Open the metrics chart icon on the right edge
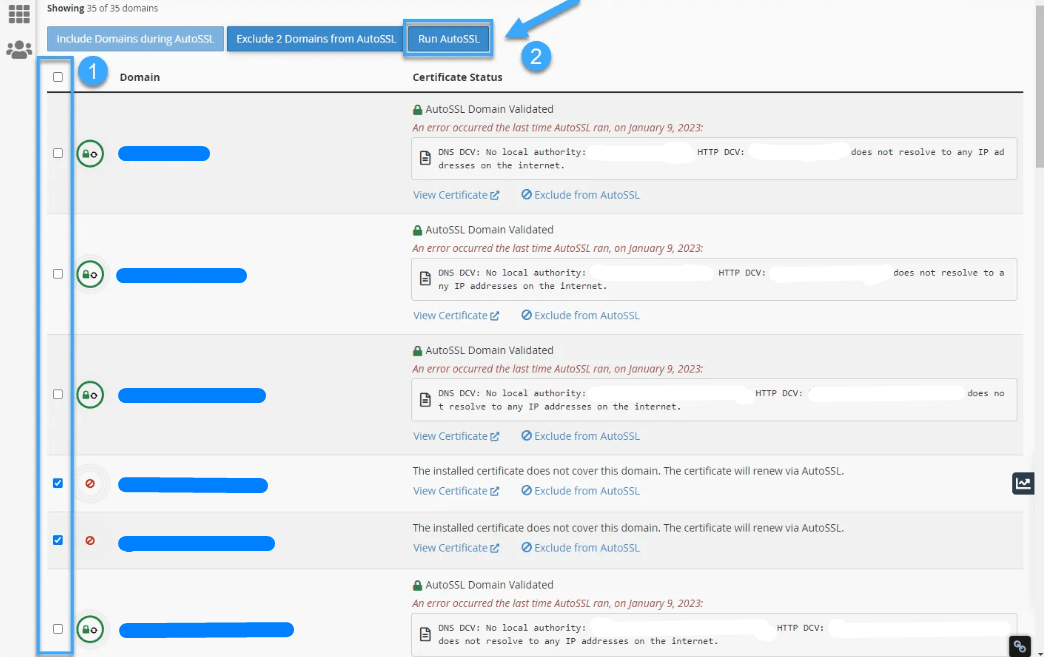Viewport: 1044px width, 657px height. pyautogui.click(x=1022, y=483)
